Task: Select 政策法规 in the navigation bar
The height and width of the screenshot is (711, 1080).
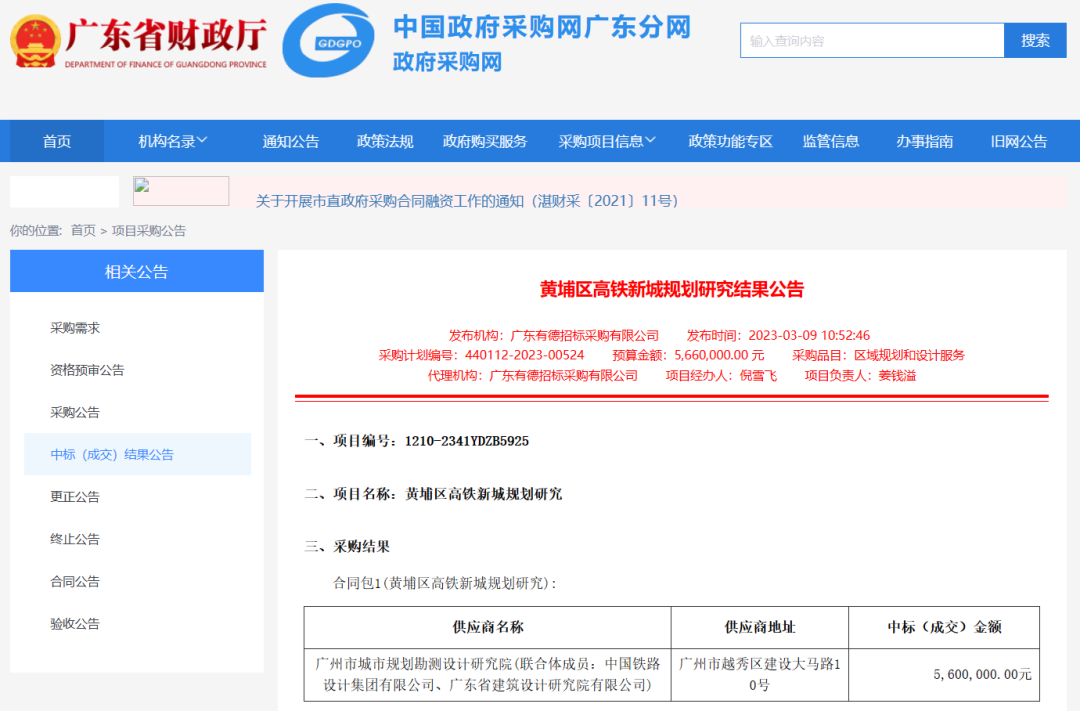Action: [383, 141]
